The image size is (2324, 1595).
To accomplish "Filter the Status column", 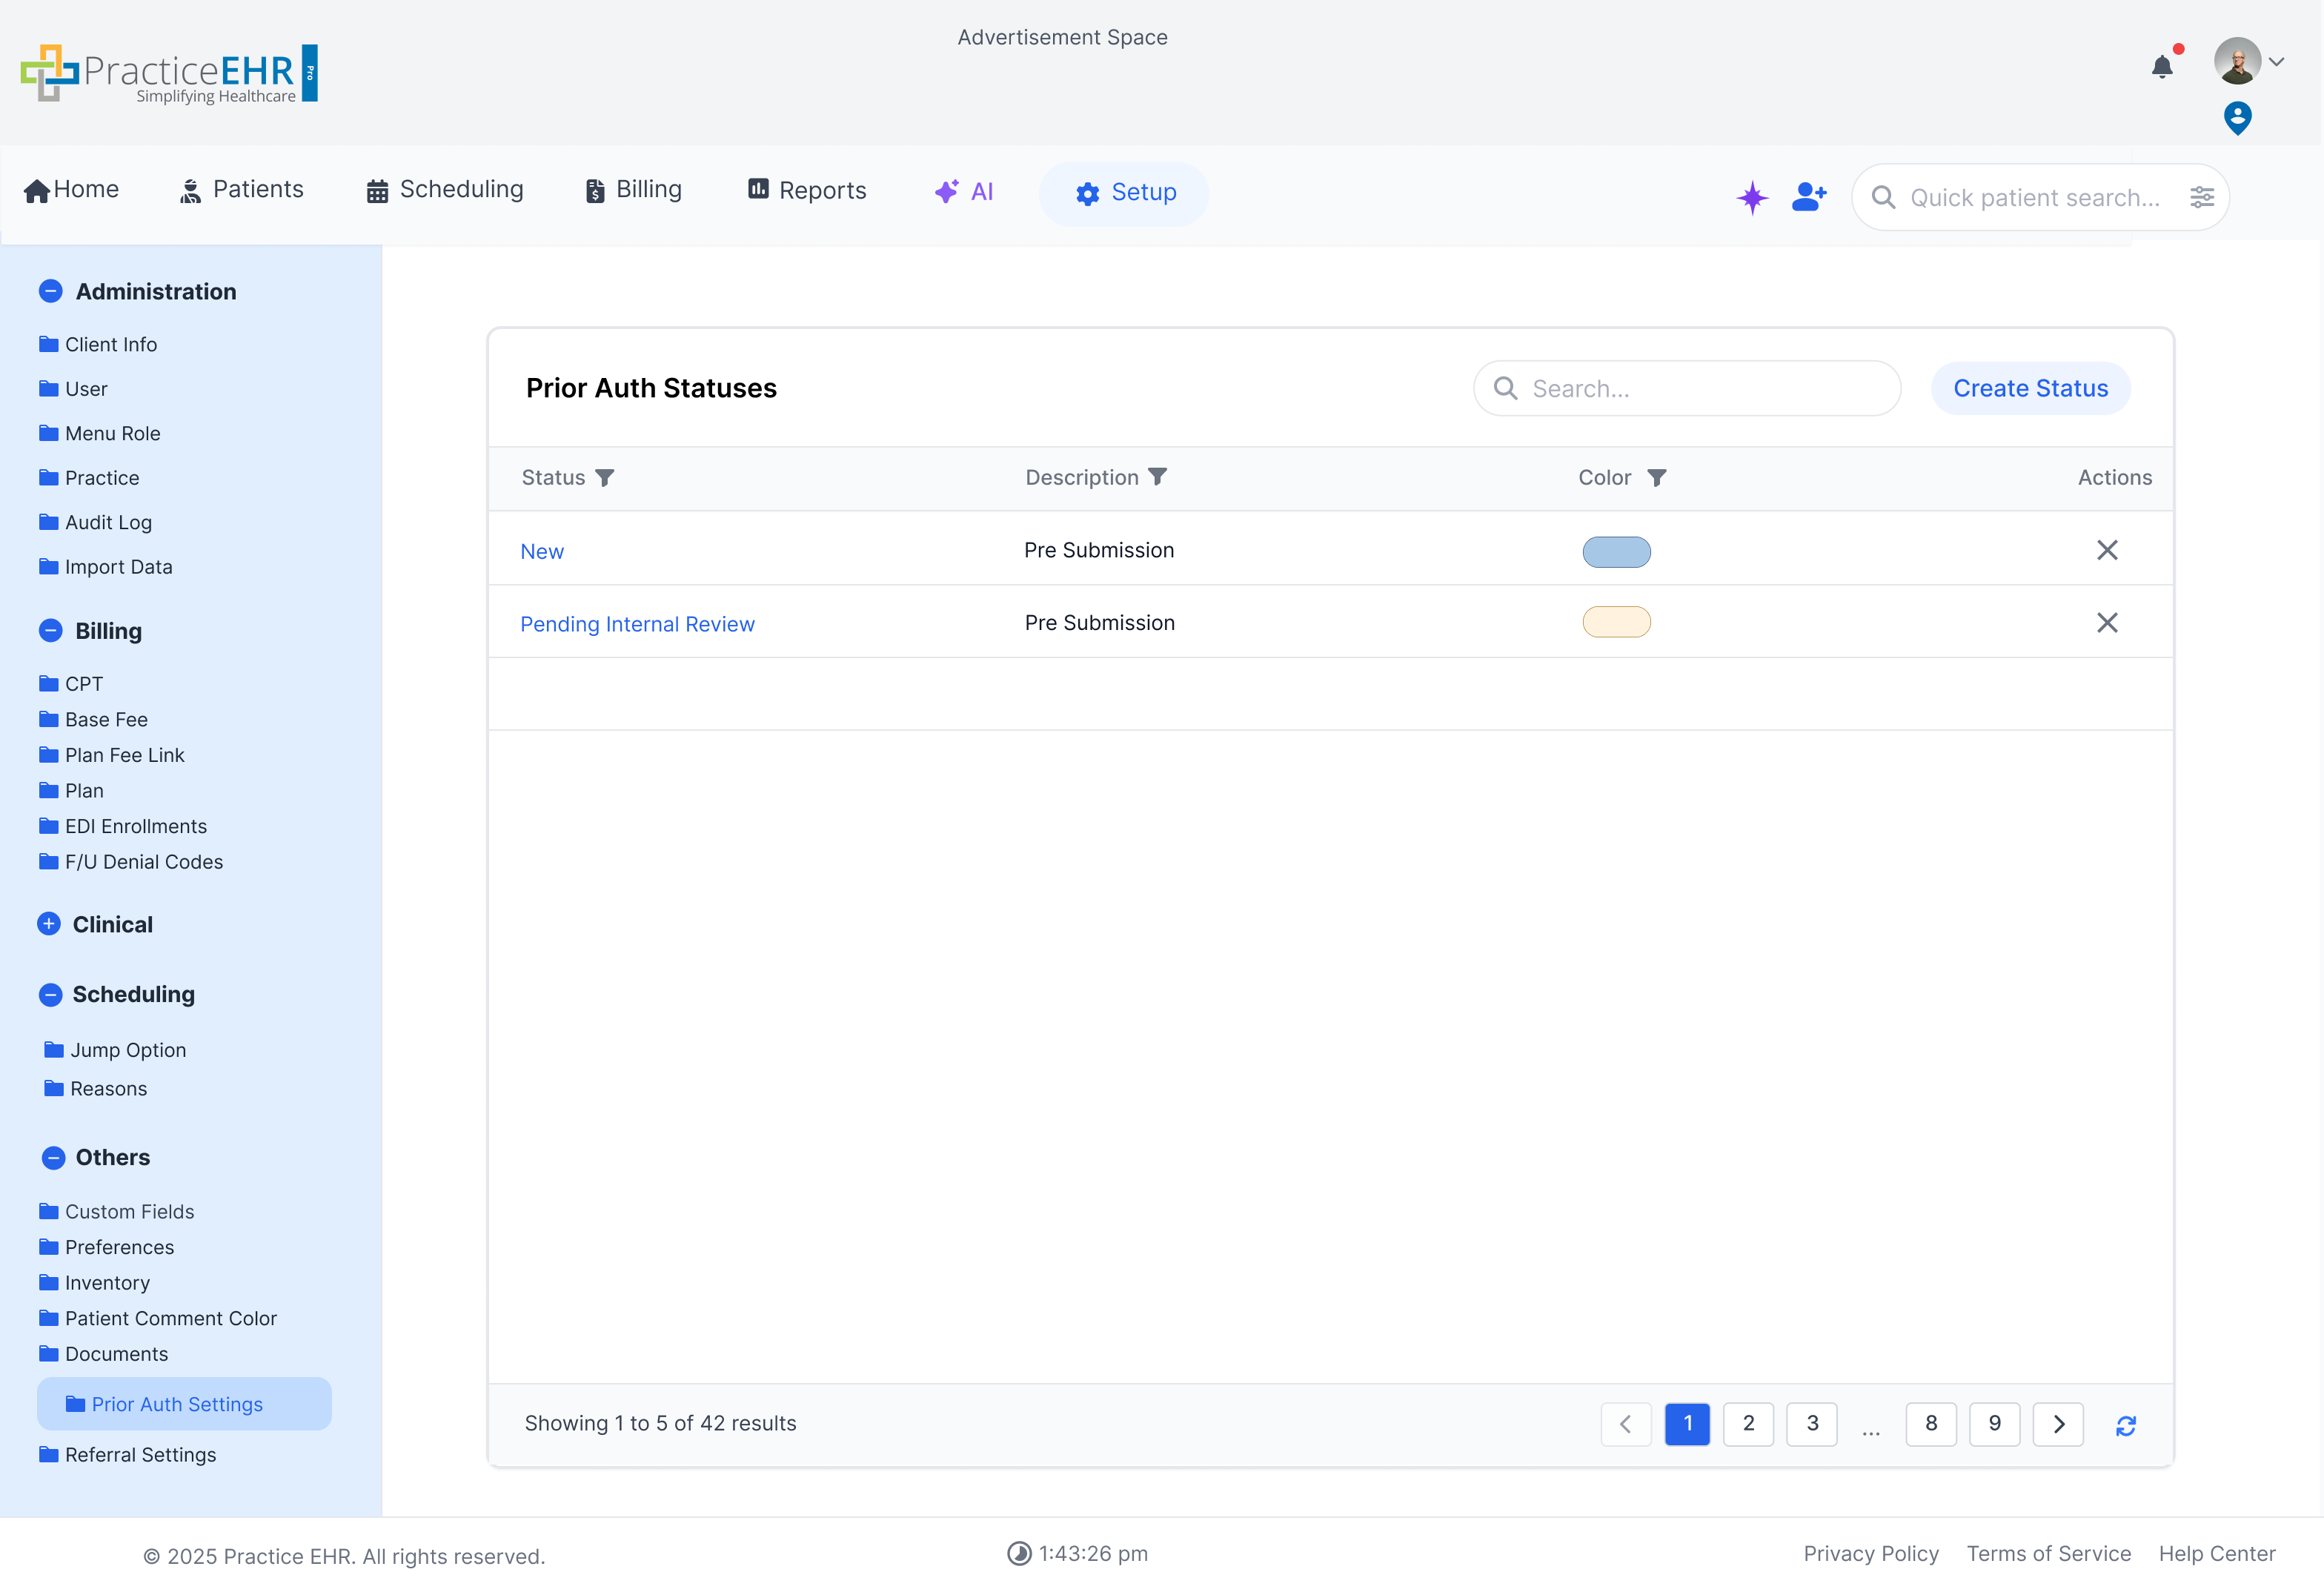I will pos(605,478).
